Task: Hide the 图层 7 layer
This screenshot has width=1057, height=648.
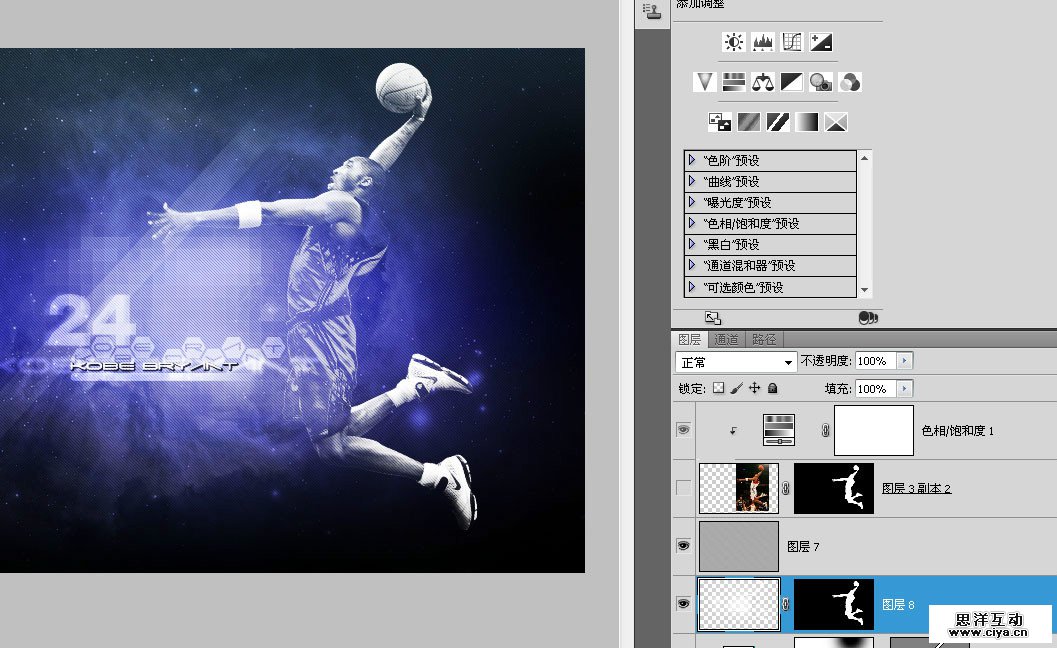Action: tap(684, 546)
